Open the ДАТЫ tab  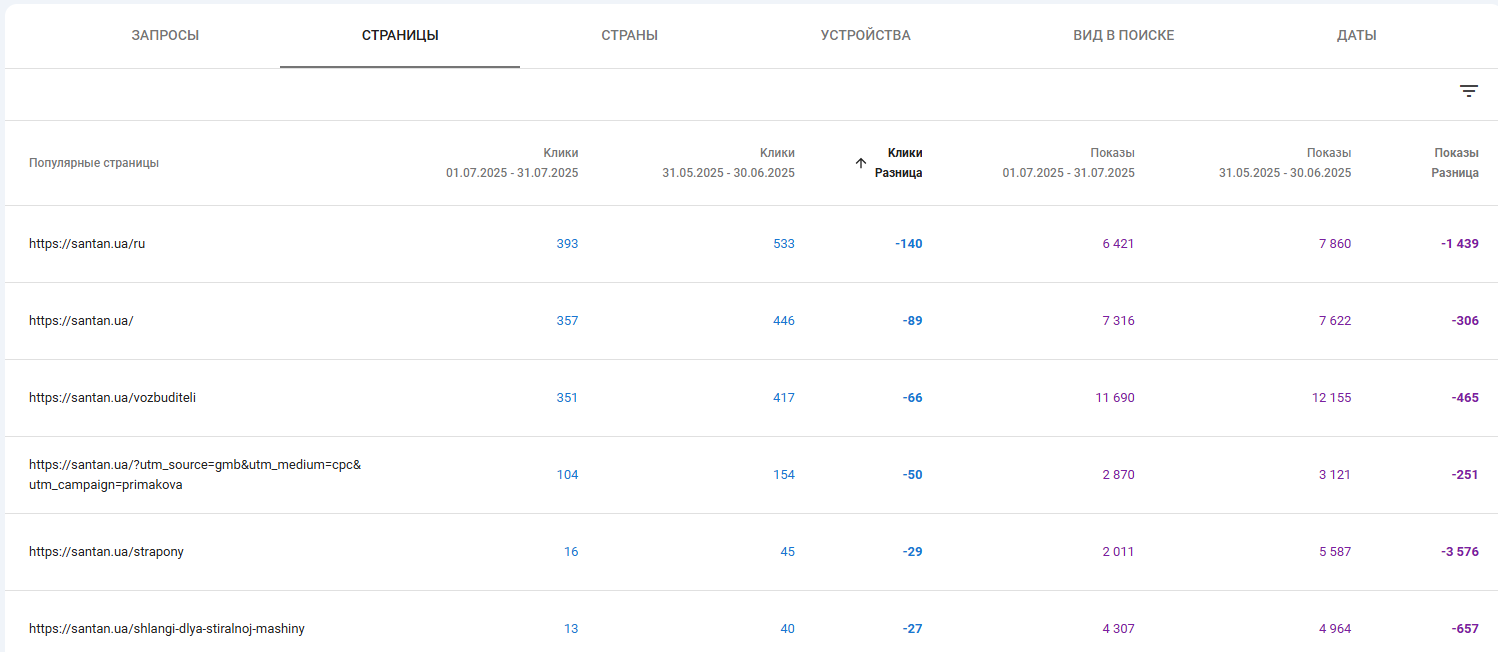1356,35
